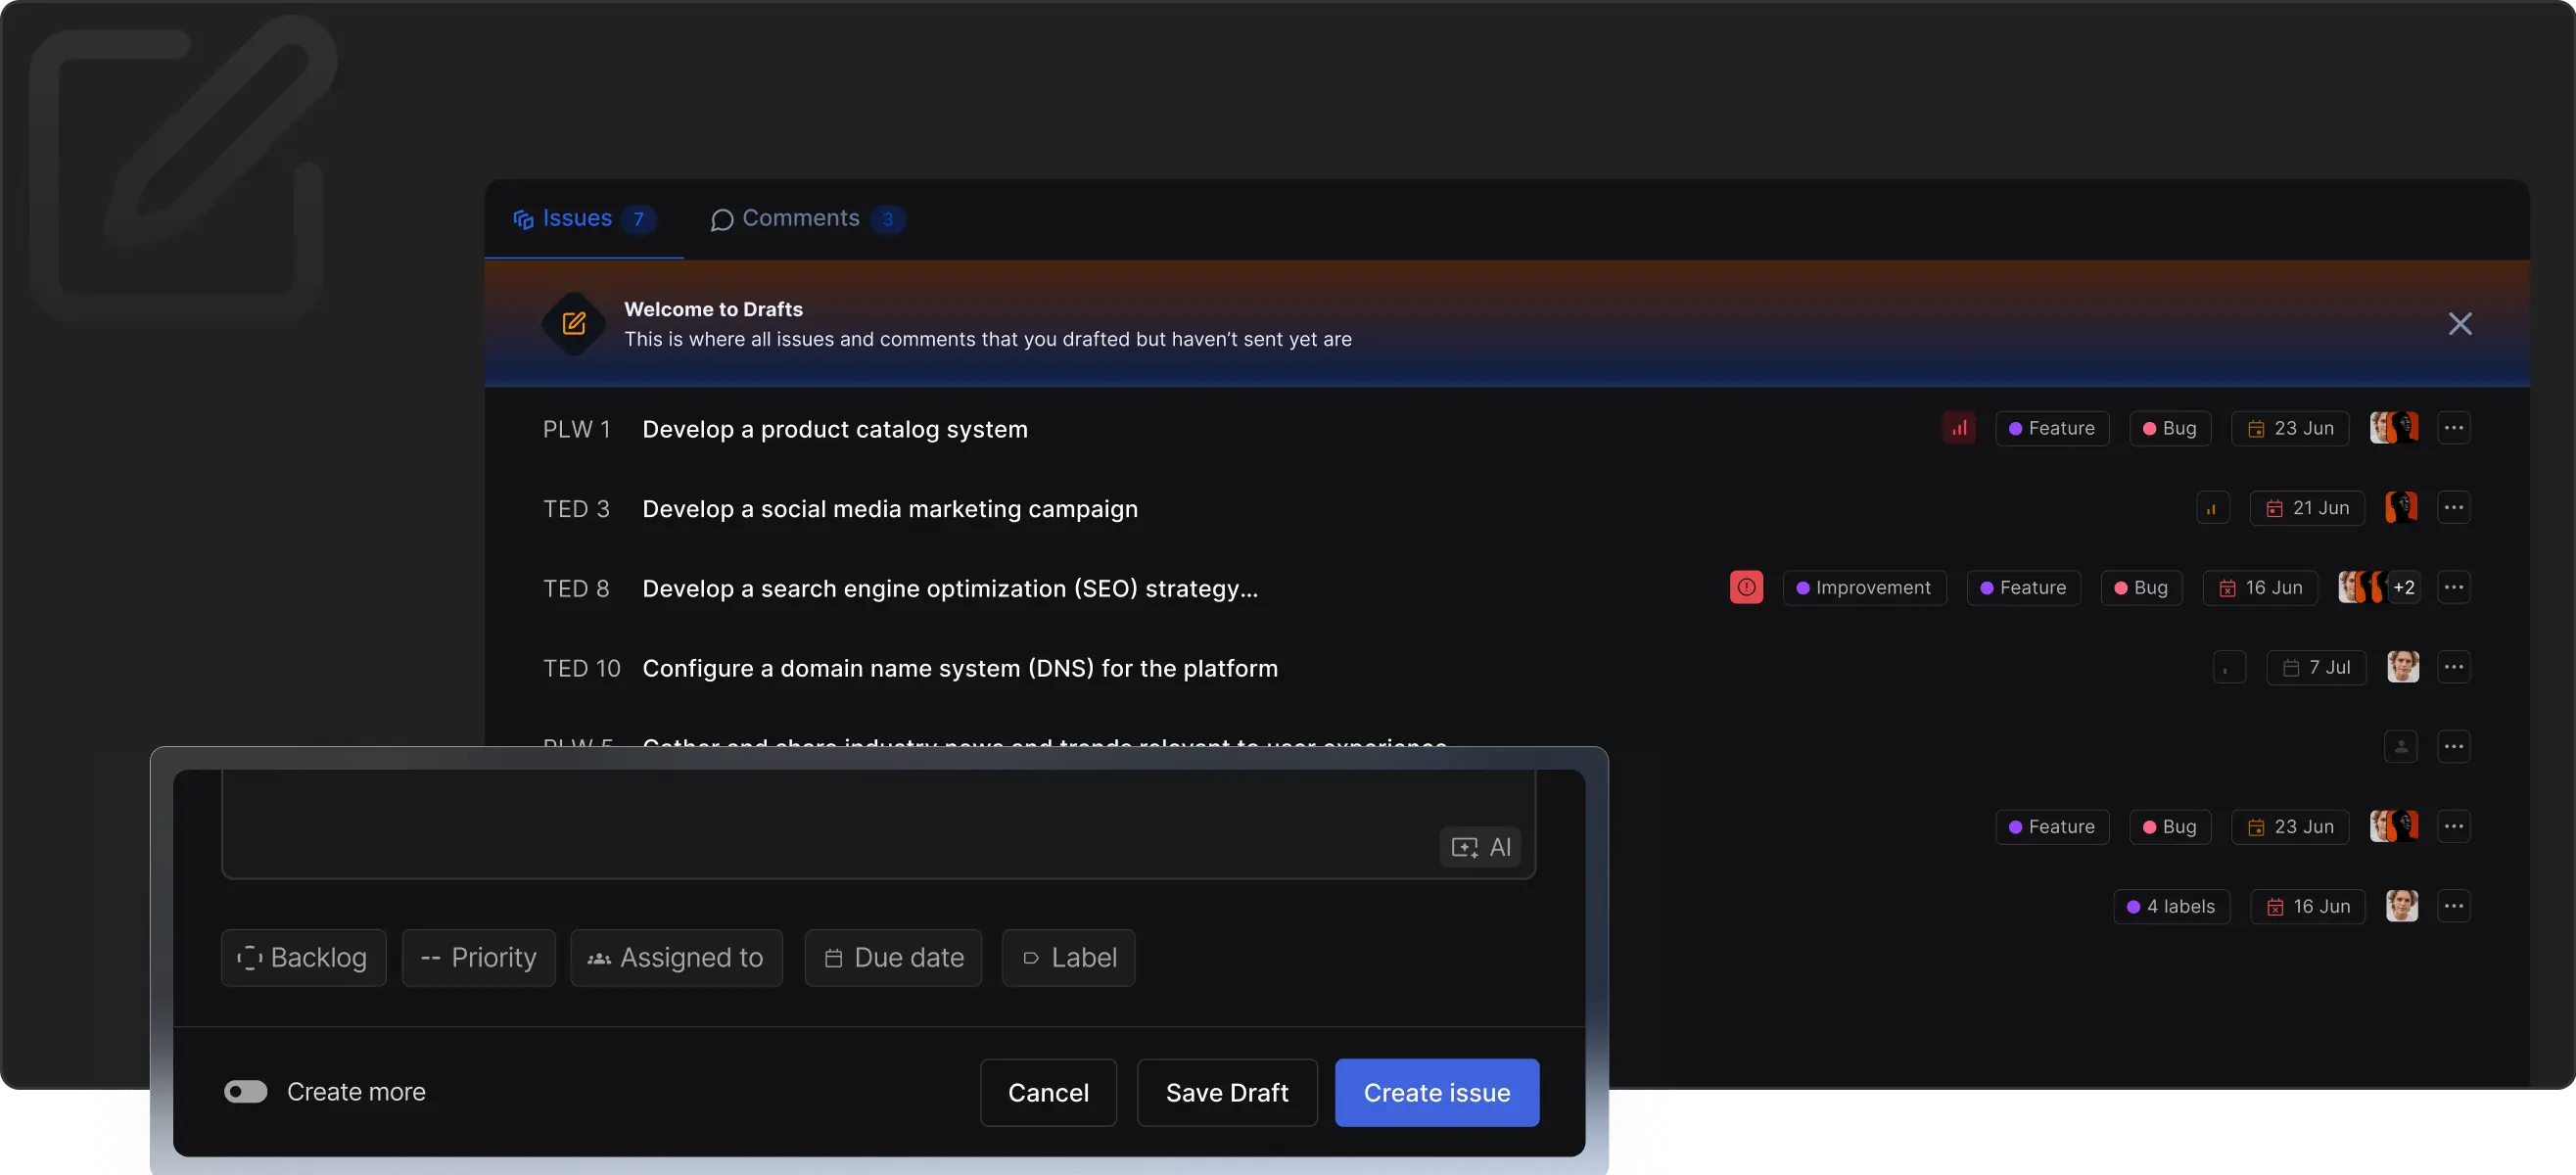2576x1175 pixels.
Task: Dismiss the Welcome to Drafts banner
Action: click(2459, 324)
